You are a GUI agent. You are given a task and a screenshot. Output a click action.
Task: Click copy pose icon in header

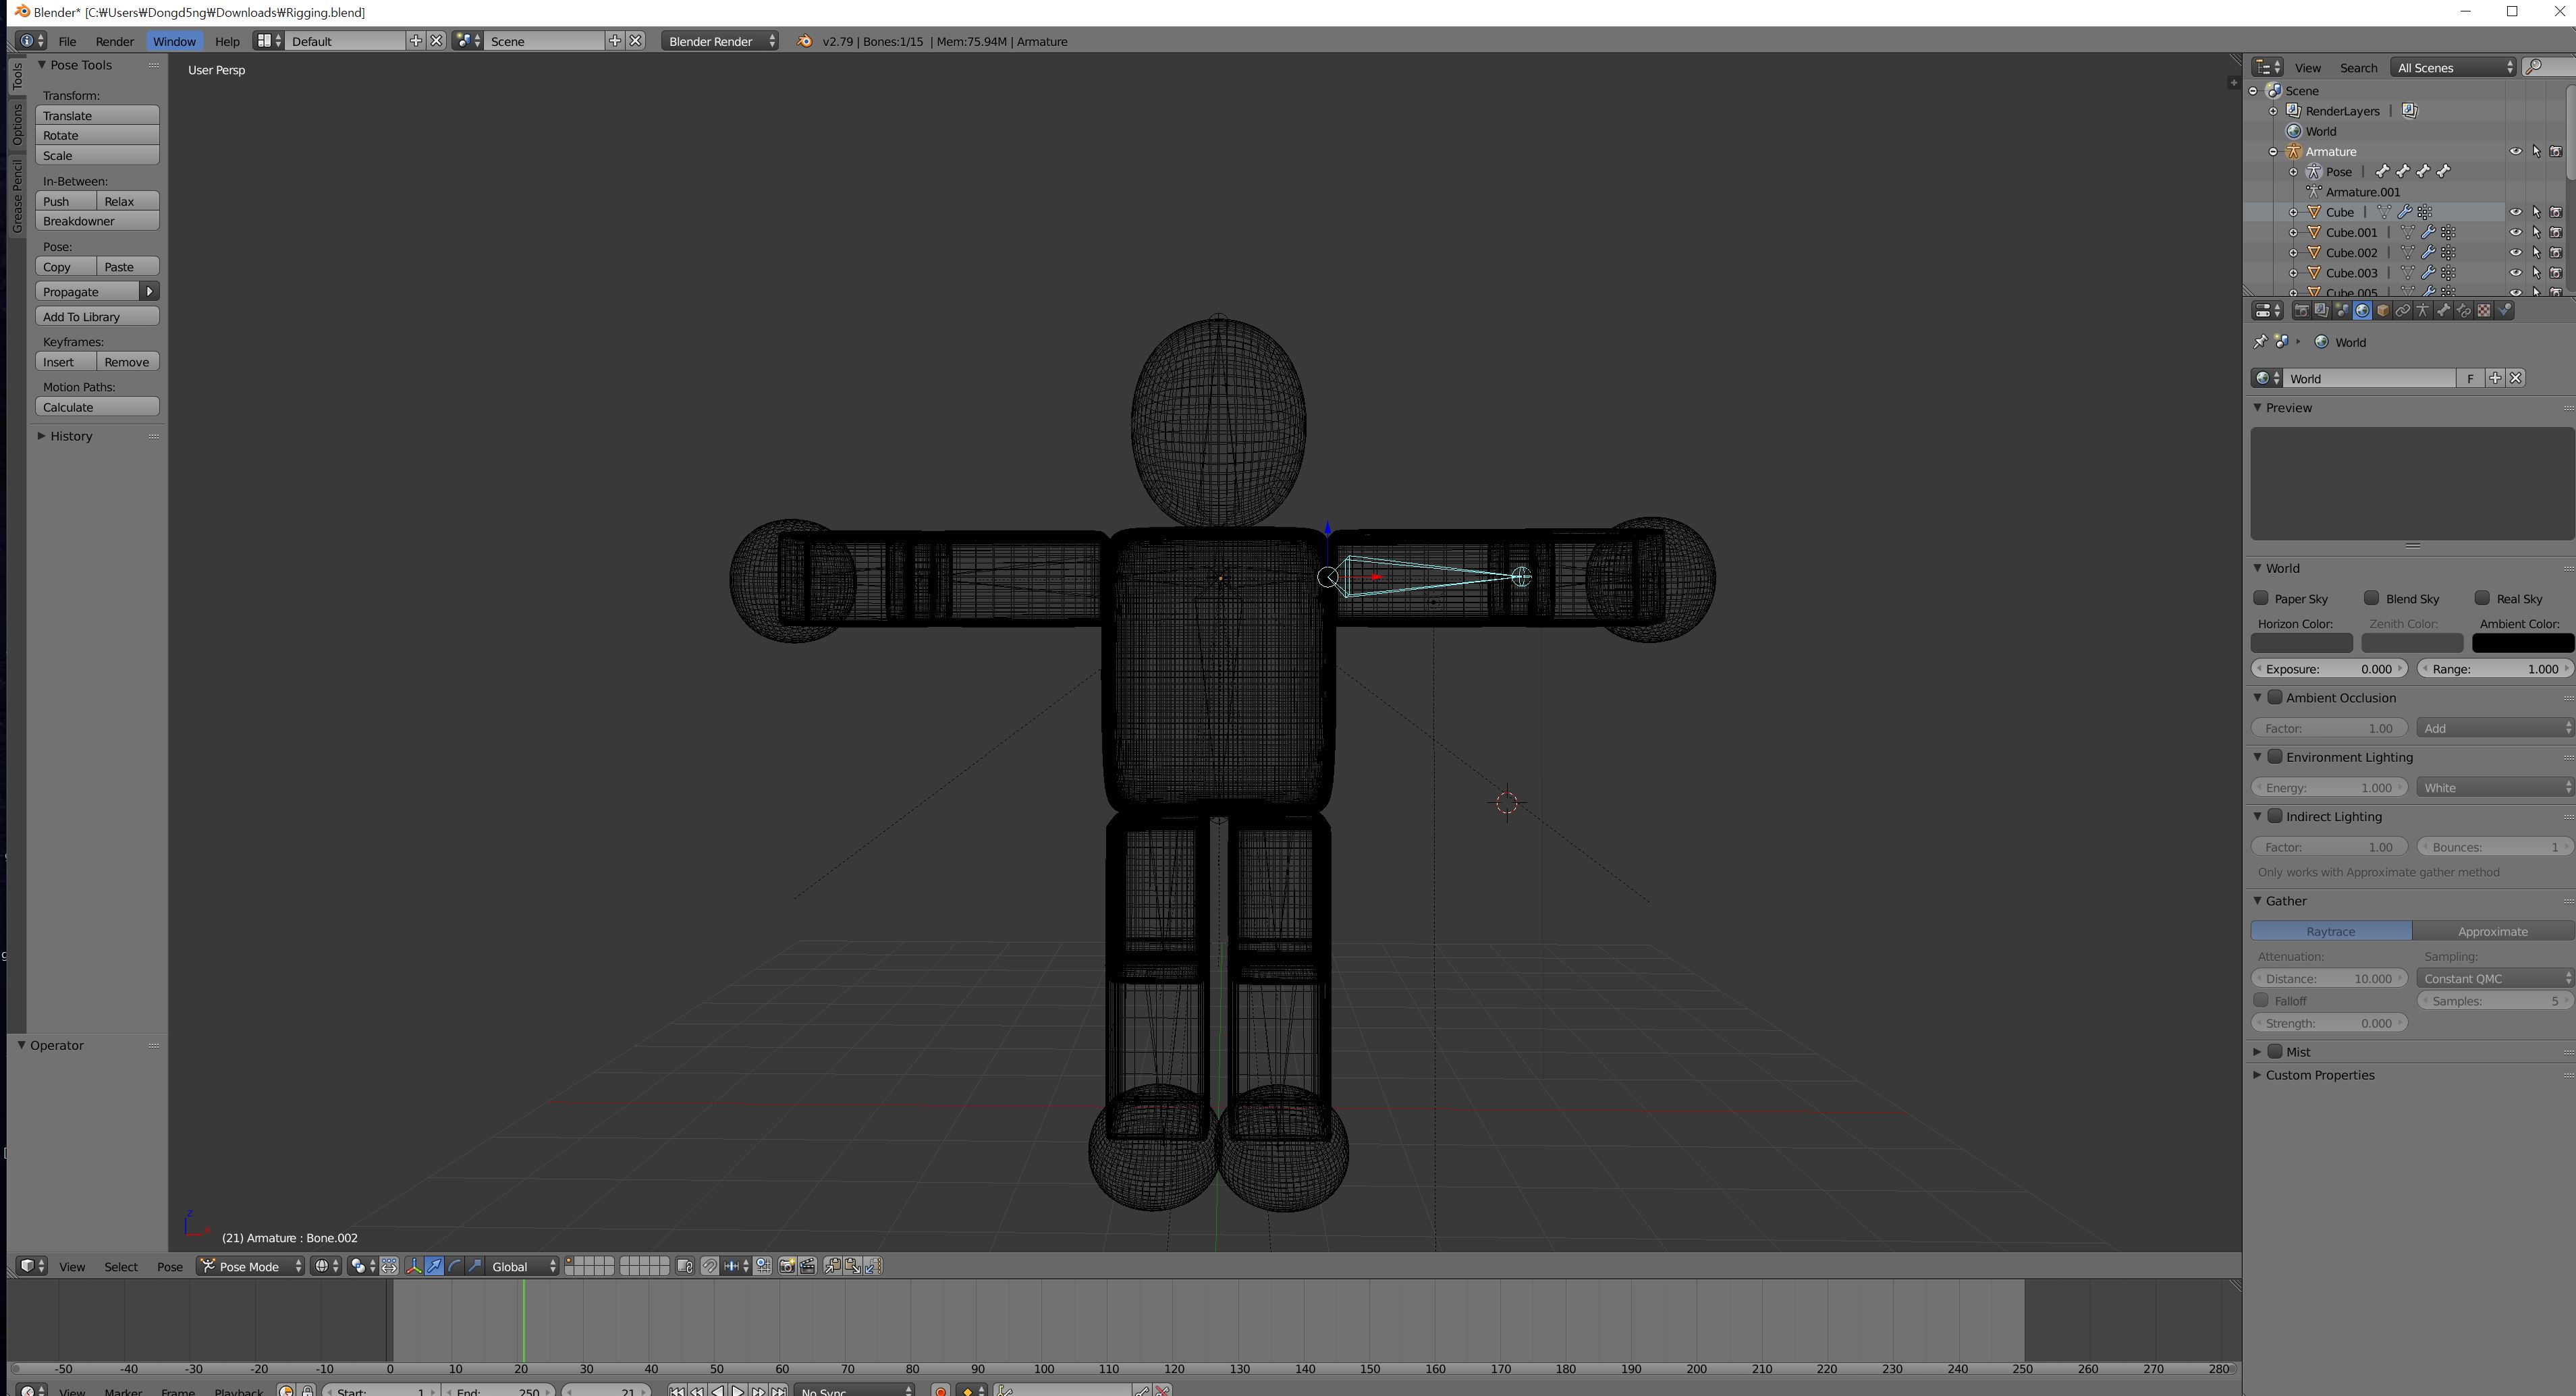(833, 1266)
